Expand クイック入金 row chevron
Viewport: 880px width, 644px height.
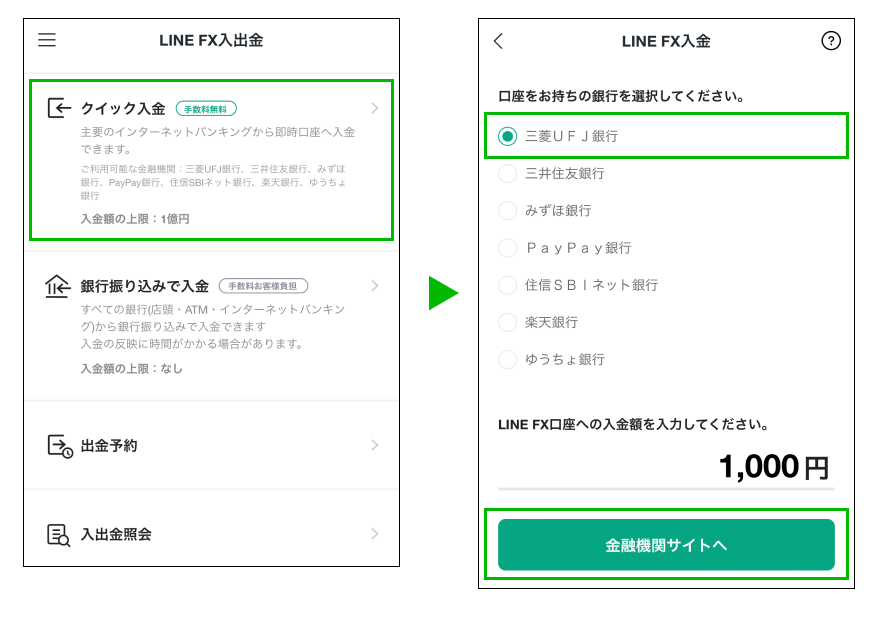(x=374, y=108)
